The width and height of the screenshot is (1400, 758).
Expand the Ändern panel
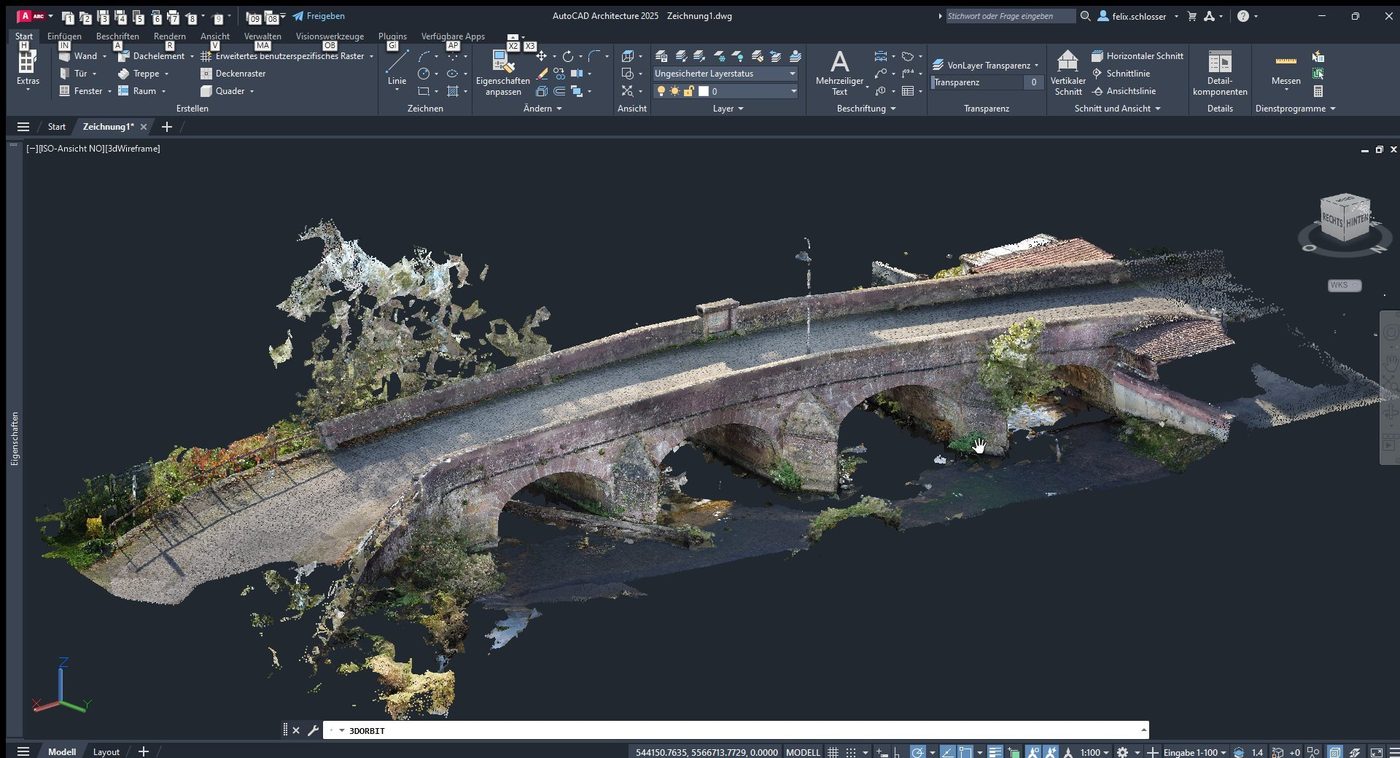pyautogui.click(x=543, y=108)
